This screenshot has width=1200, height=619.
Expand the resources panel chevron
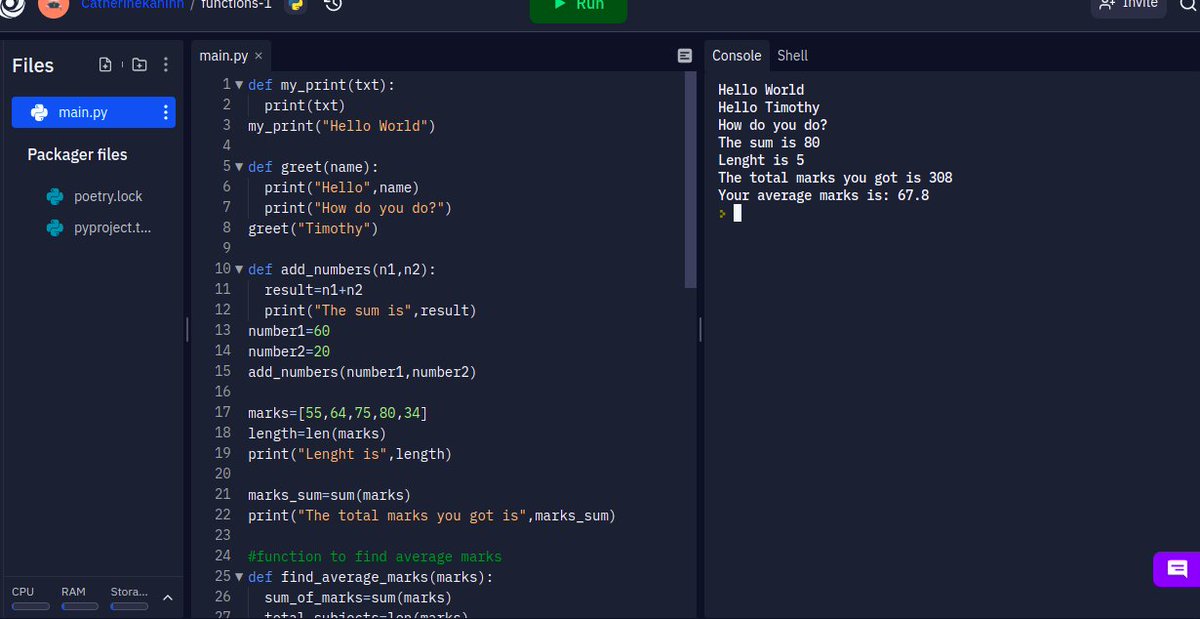(x=167, y=598)
